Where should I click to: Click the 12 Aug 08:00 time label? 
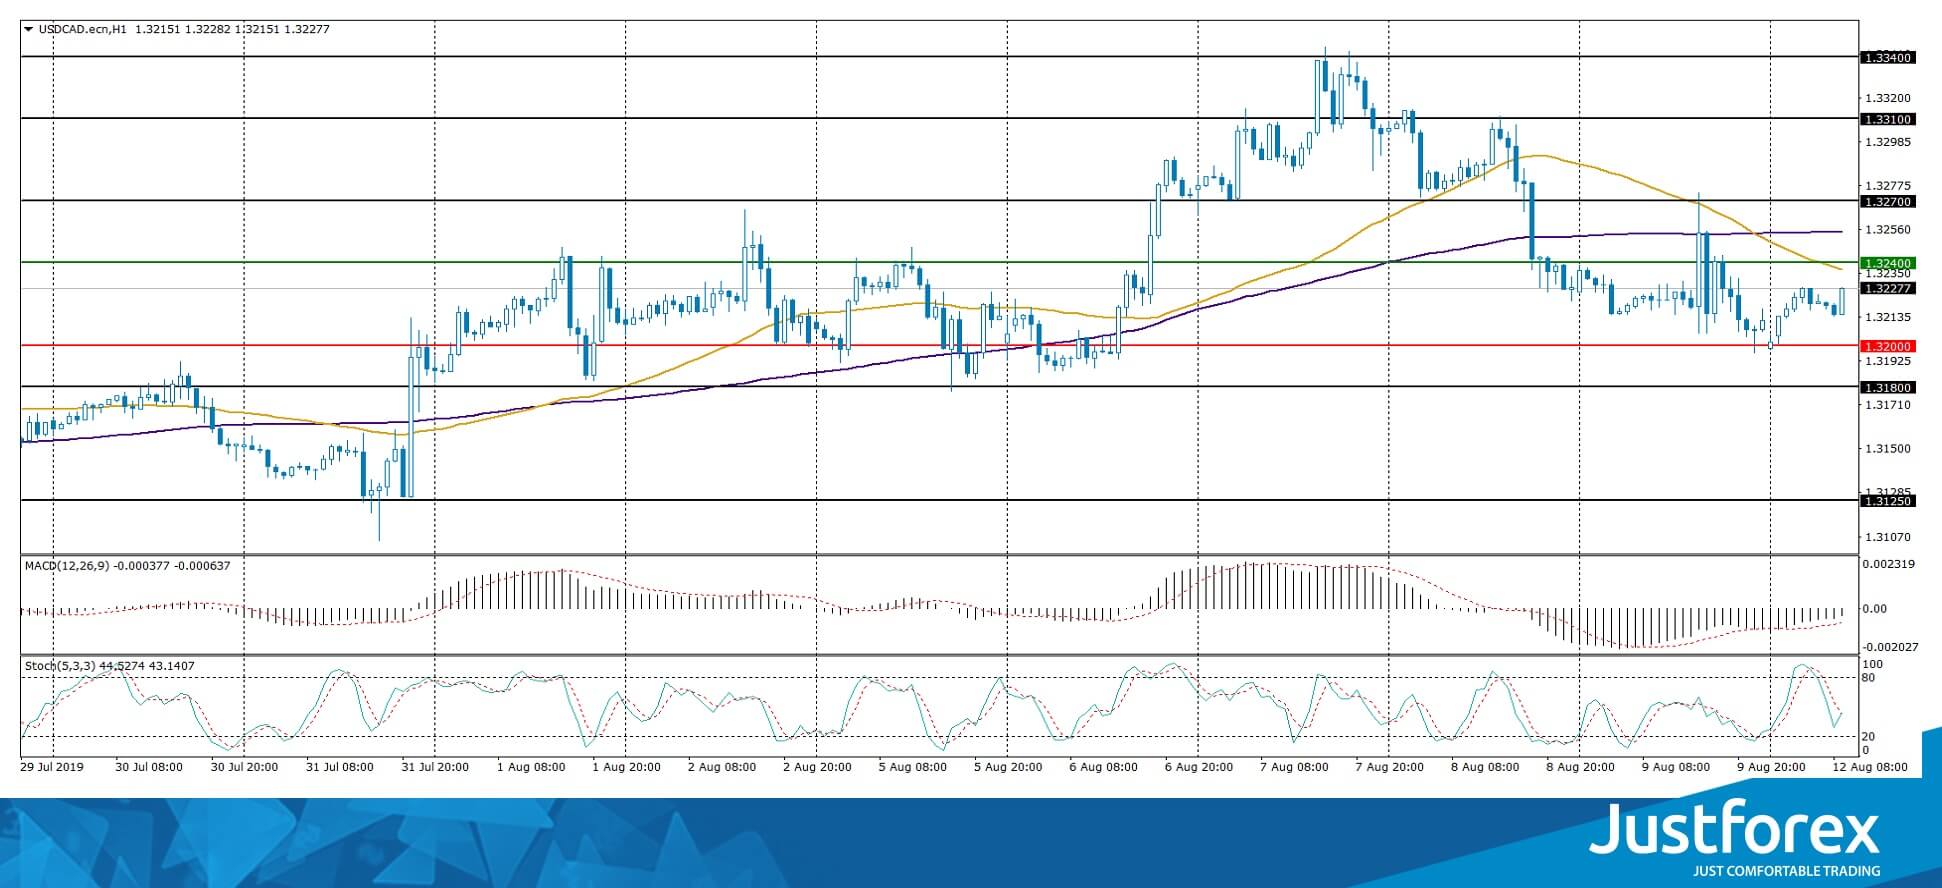1871,768
